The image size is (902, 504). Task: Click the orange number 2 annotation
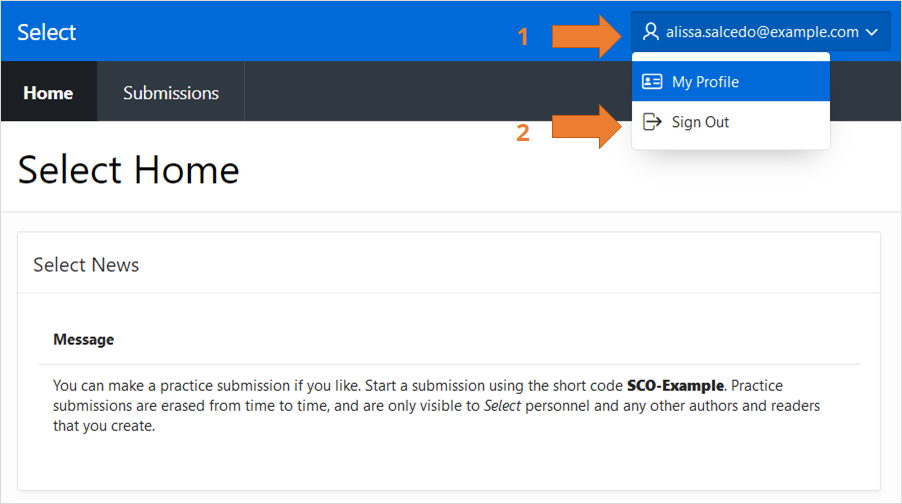[x=522, y=131]
